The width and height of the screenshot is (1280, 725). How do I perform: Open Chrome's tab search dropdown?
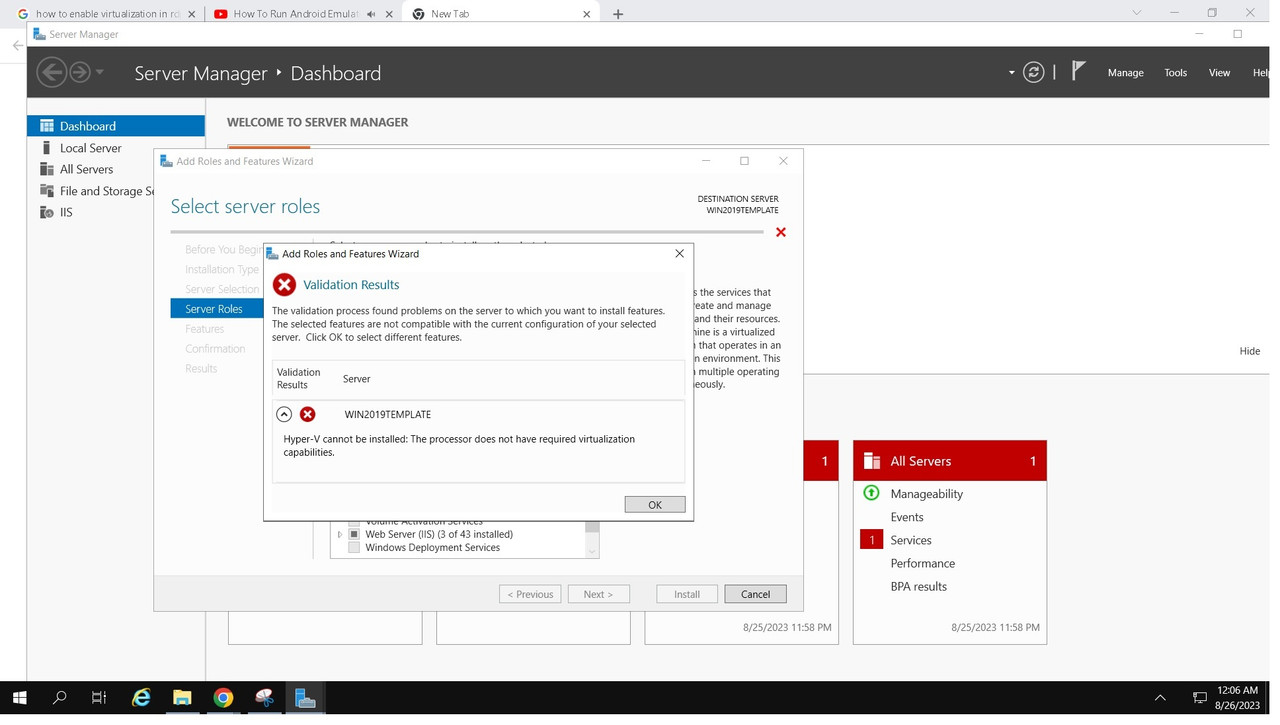(1136, 13)
